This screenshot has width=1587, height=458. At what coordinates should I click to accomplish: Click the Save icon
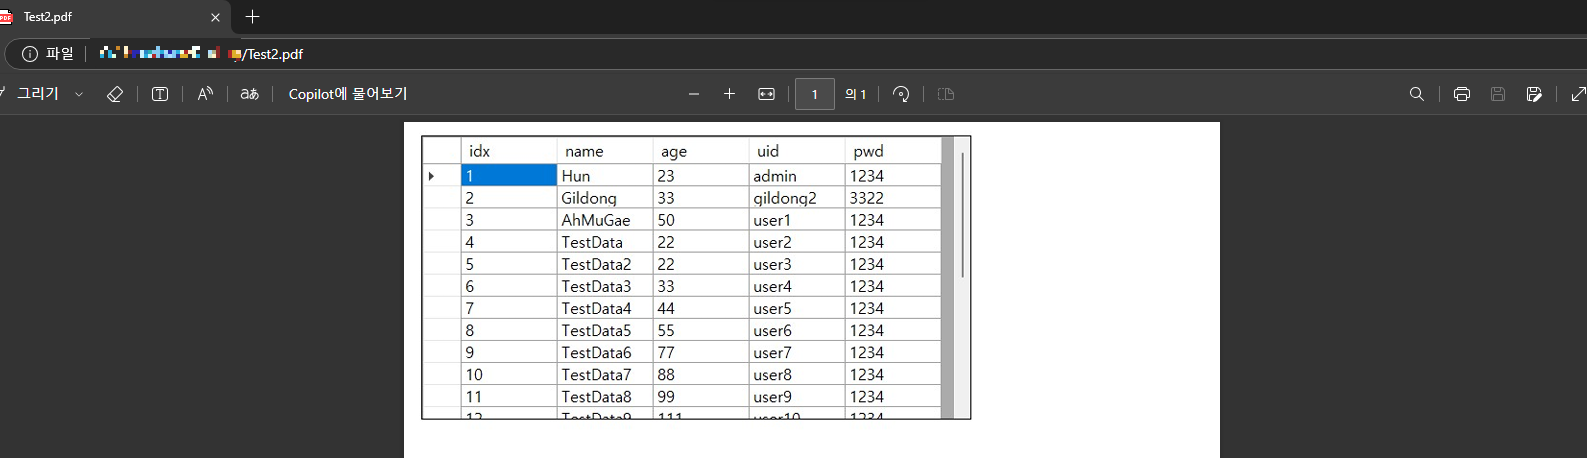coord(1498,94)
